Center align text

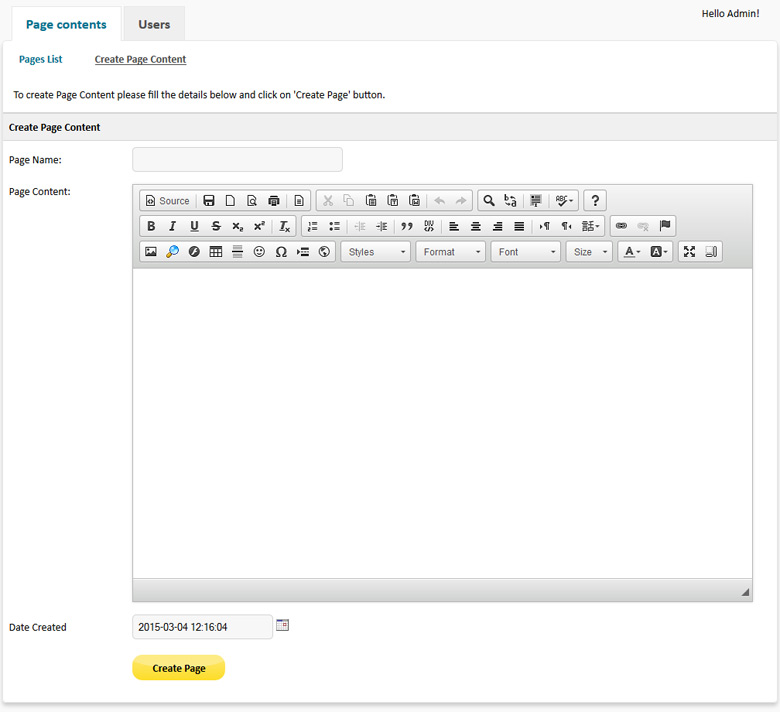(476, 226)
